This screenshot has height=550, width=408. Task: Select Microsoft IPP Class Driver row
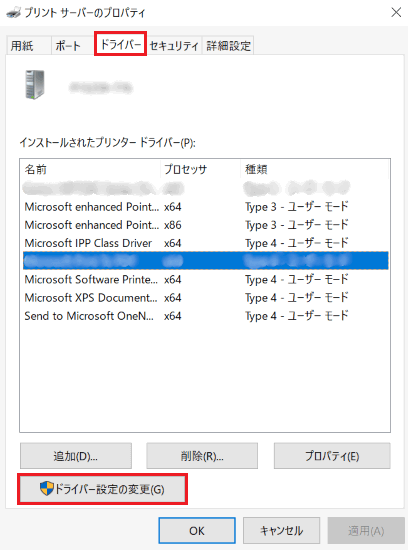click(x=206, y=243)
